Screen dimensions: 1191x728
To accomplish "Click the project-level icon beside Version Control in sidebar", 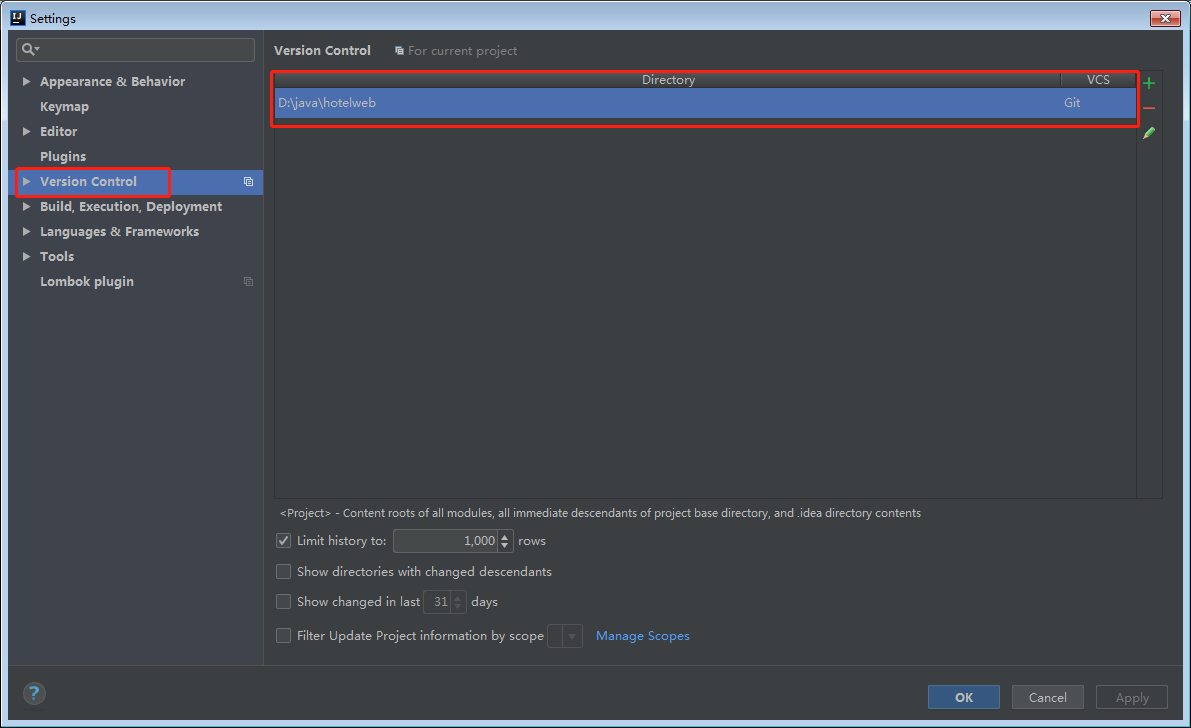I will [x=248, y=182].
